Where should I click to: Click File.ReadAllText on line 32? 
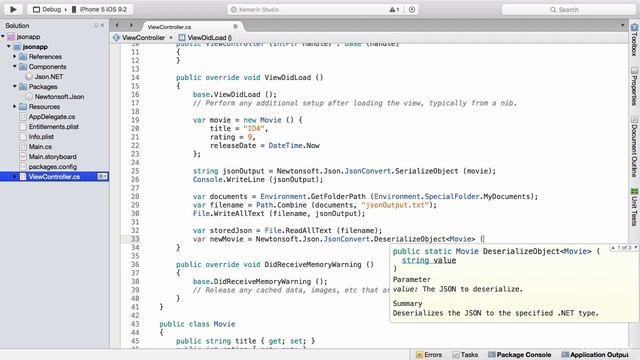299,231
